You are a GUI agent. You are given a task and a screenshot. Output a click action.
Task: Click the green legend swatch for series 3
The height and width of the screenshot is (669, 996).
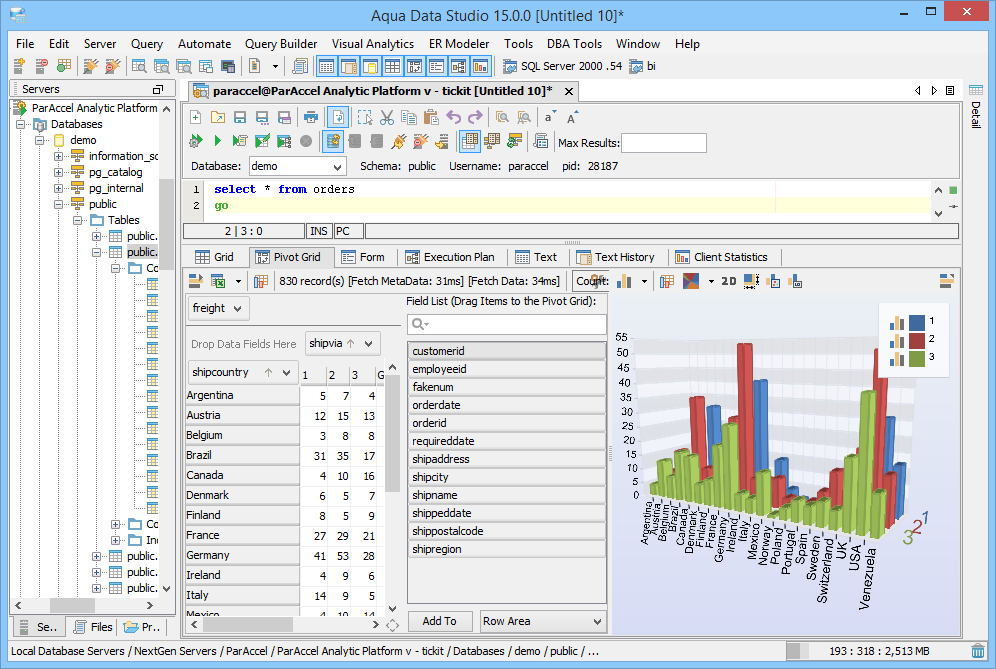pyautogui.click(x=917, y=358)
